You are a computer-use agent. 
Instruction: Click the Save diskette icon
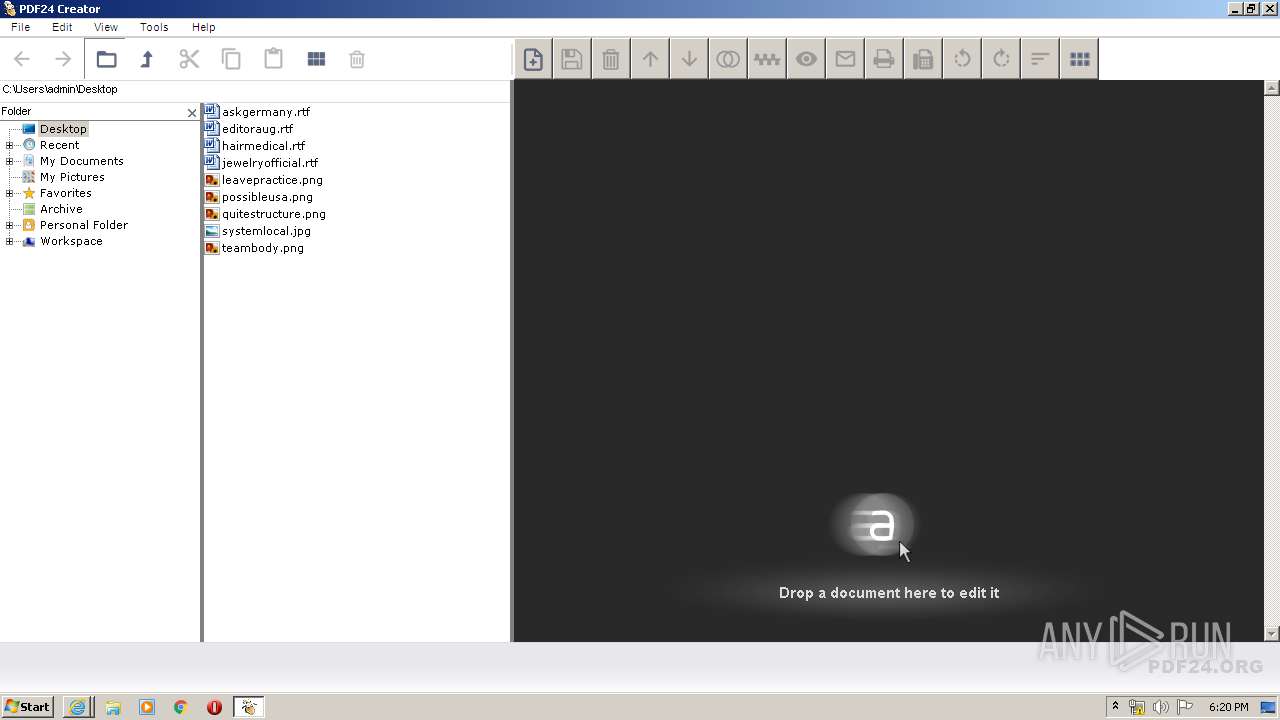(x=571, y=59)
